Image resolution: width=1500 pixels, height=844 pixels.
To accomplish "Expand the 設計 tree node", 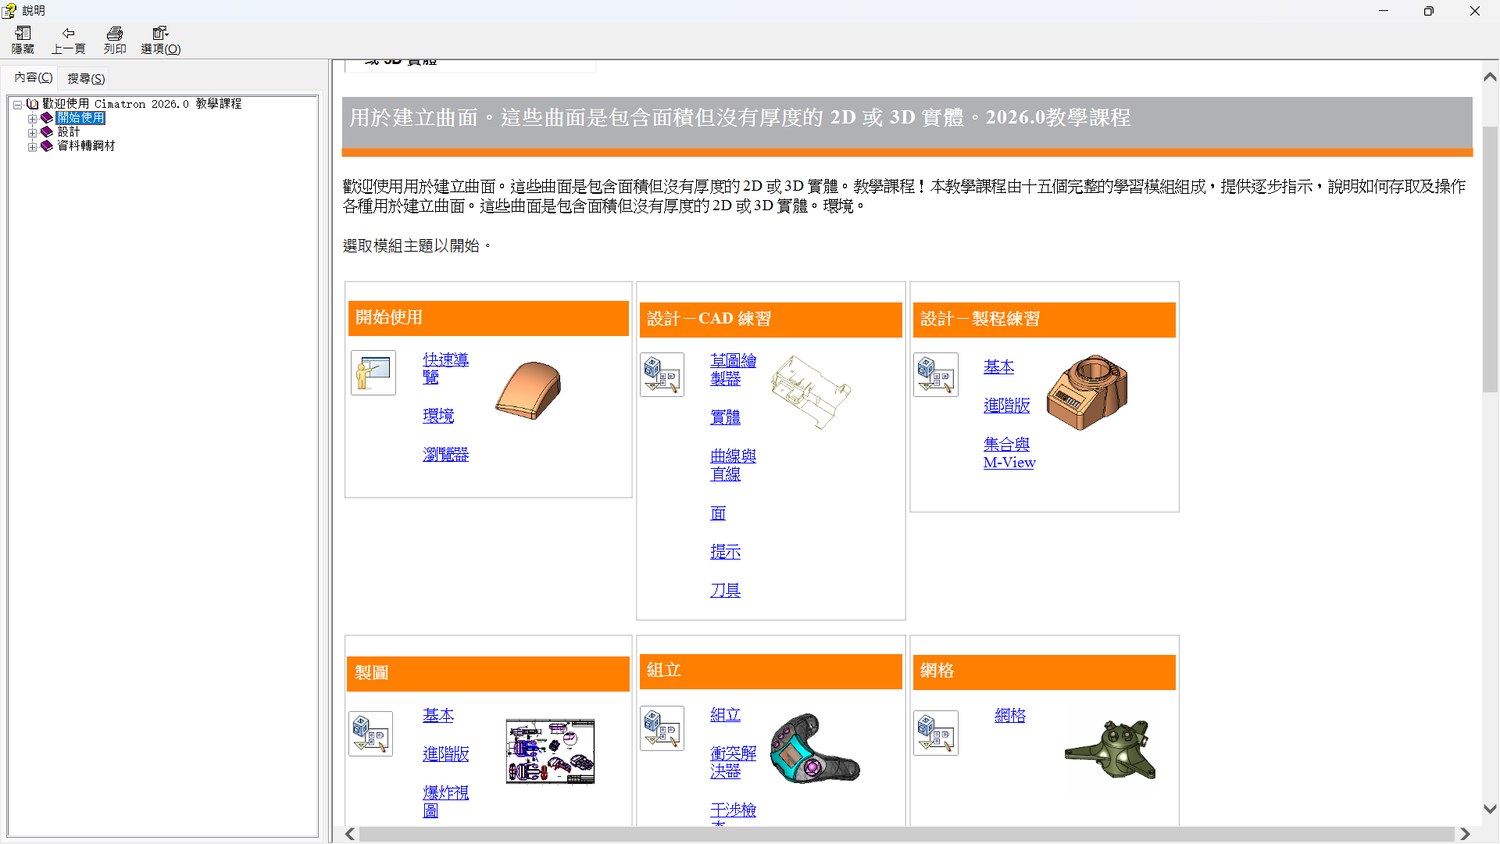I will click(x=32, y=132).
